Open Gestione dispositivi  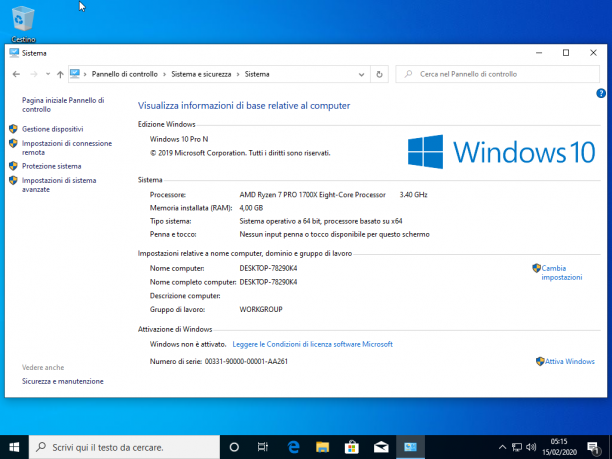52,129
